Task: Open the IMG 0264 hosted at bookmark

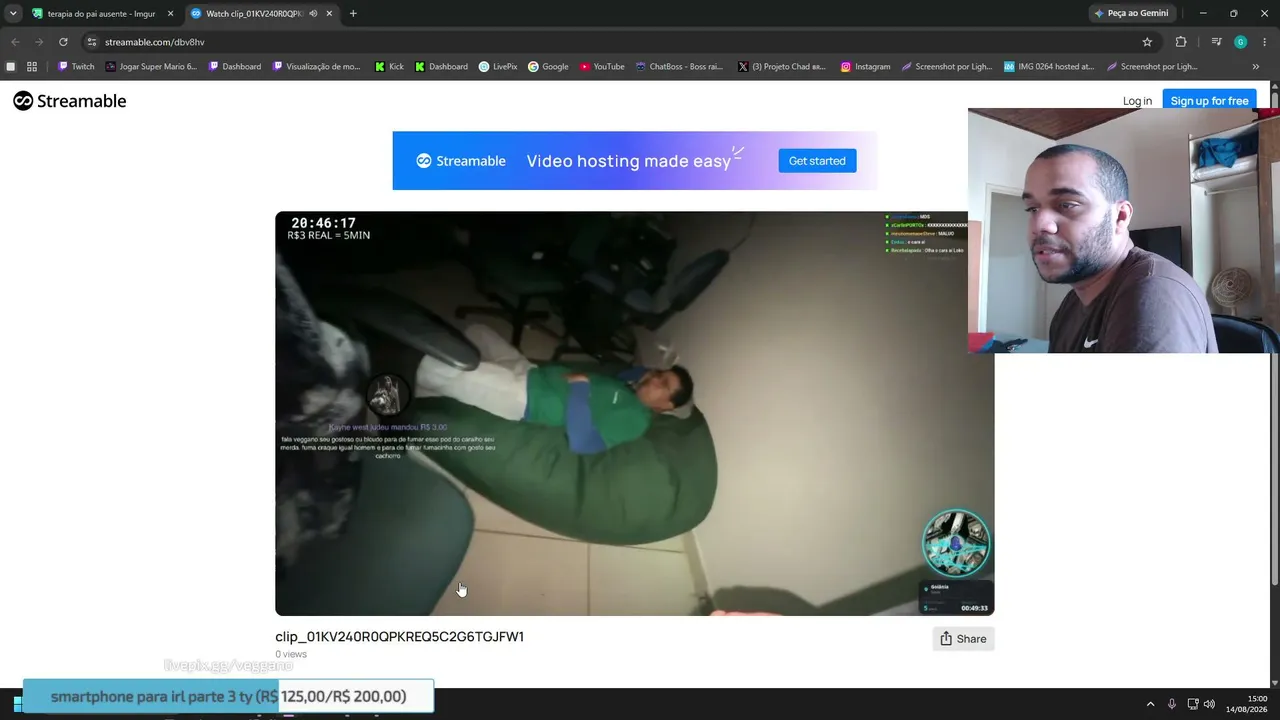Action: click(1049, 67)
